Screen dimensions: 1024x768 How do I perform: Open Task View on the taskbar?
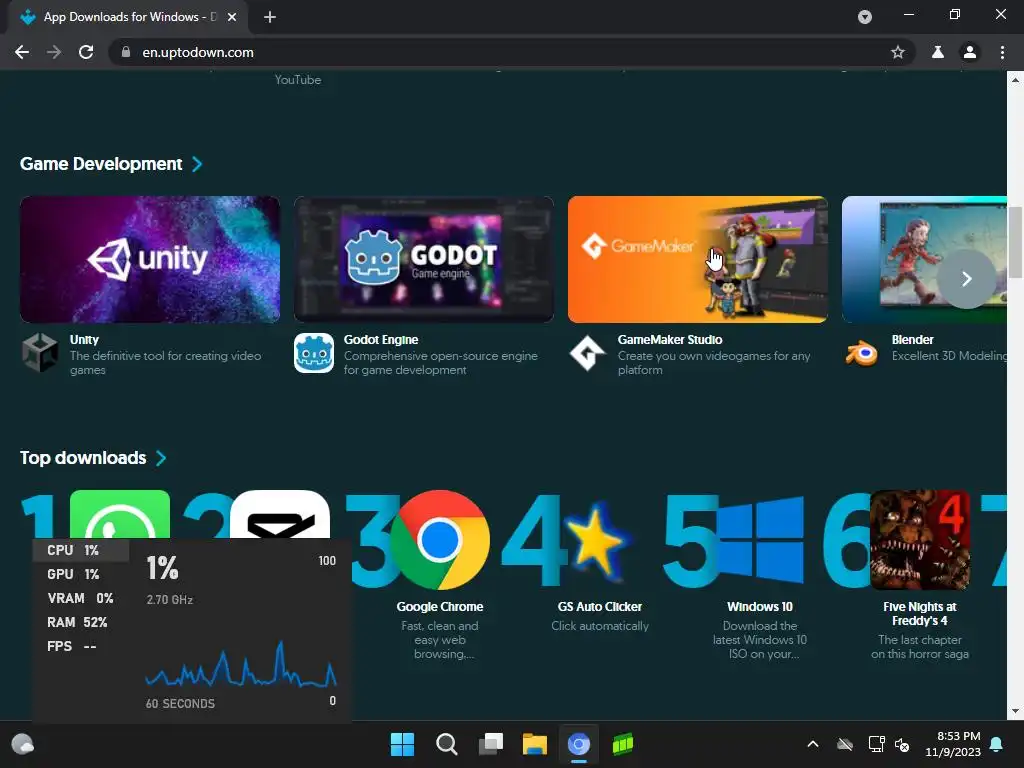point(491,744)
